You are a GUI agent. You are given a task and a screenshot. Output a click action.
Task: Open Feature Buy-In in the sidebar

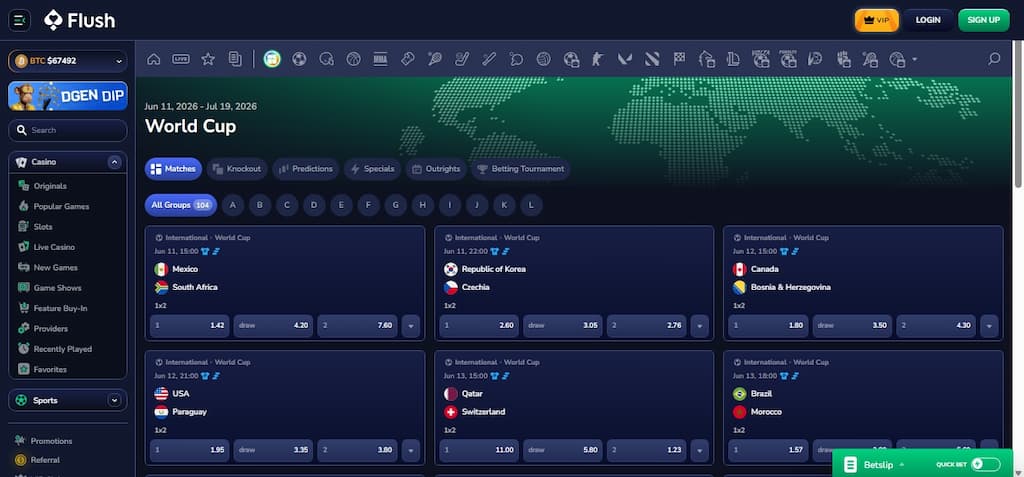click(x=60, y=308)
